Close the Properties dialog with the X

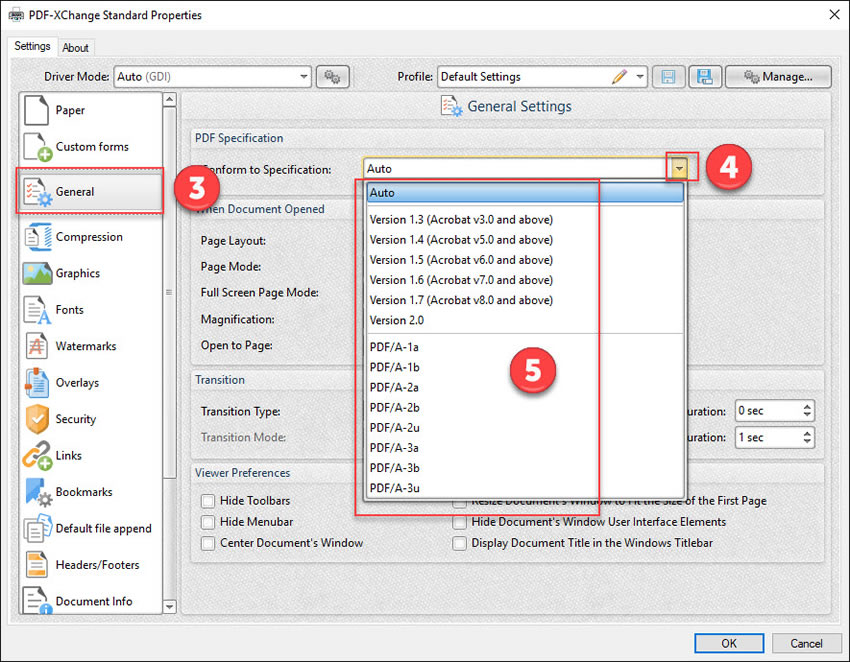(834, 15)
